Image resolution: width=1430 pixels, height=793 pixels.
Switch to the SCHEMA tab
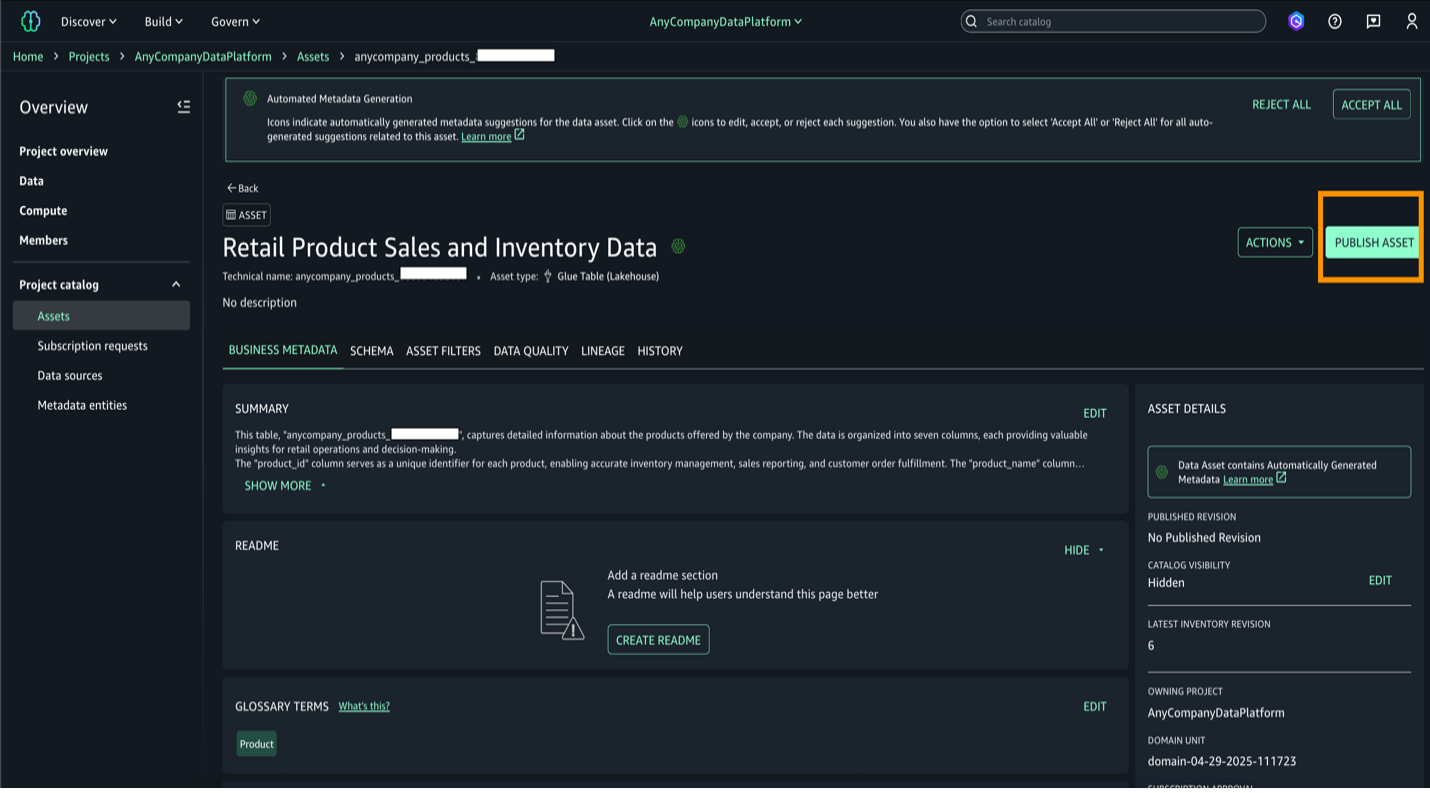[371, 351]
